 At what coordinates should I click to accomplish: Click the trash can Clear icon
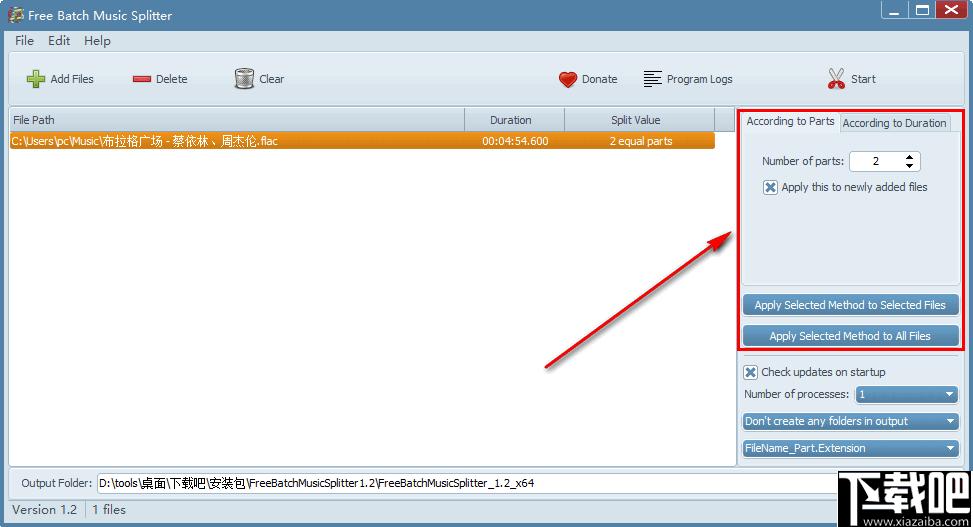point(244,79)
